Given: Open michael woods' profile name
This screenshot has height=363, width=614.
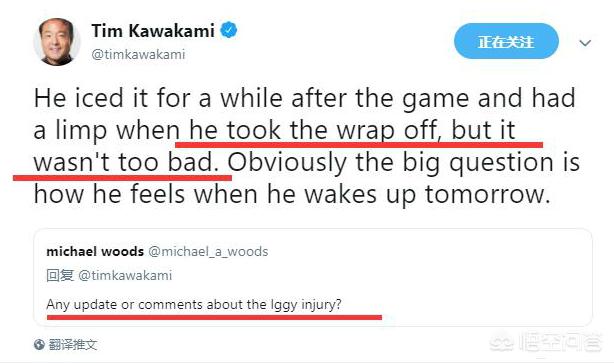Looking at the screenshot, I should 95,251.
